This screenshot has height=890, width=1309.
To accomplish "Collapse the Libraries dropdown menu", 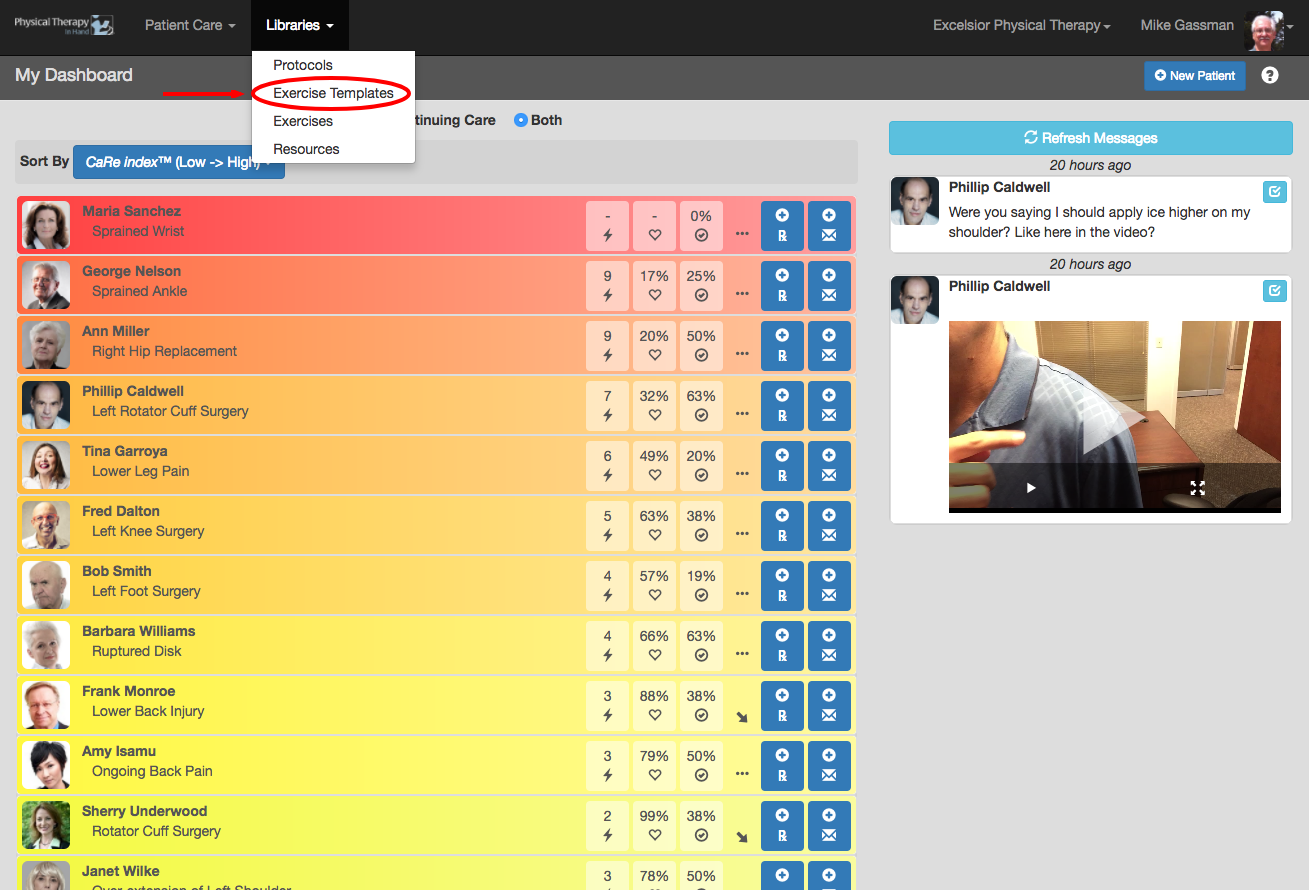I will point(300,25).
